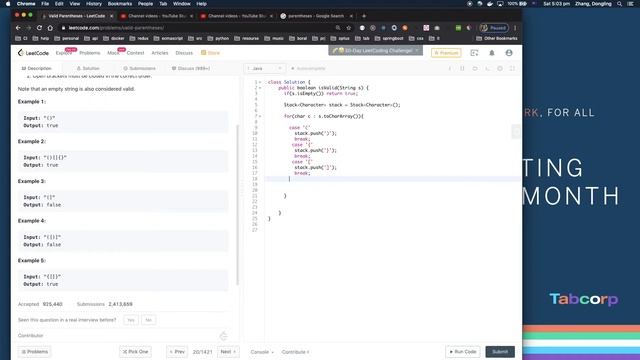Toggle fullscreen mode in the code editor

[512, 69]
